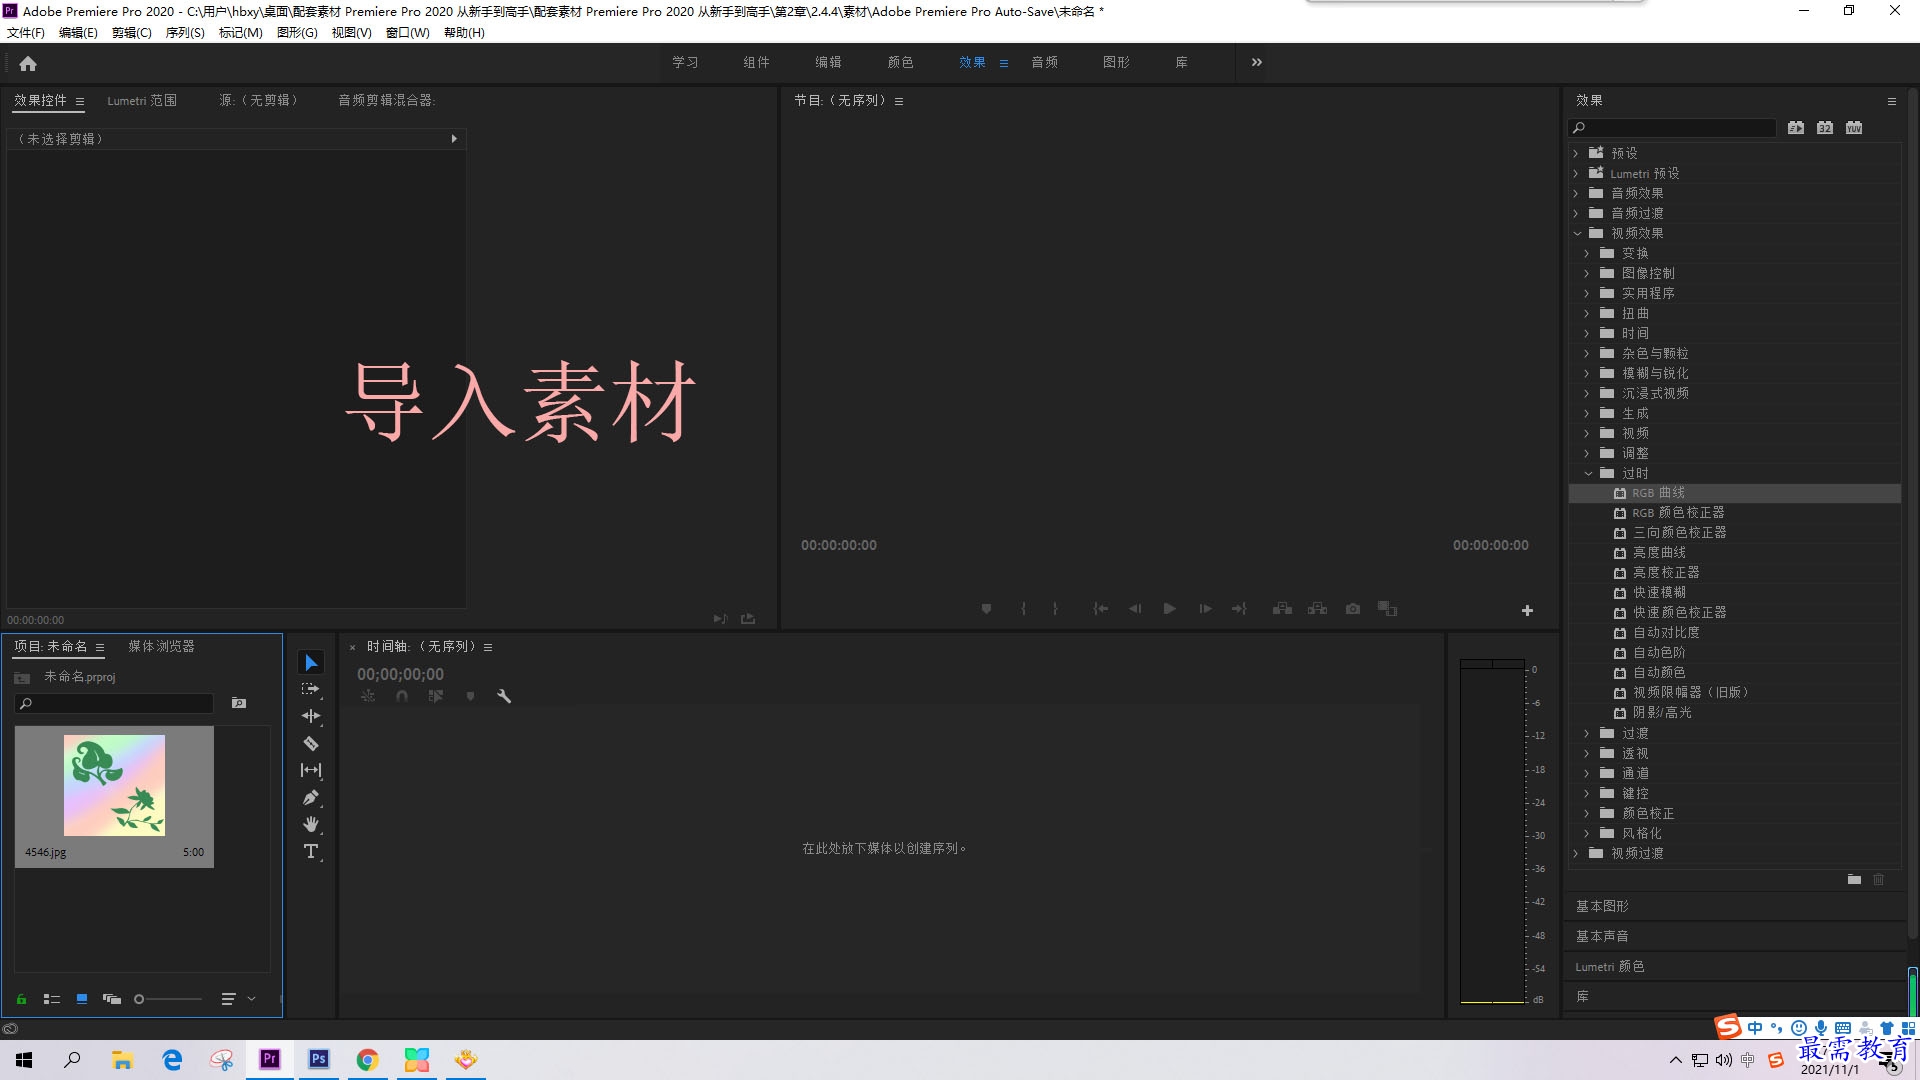Toggle linked selection in timeline
This screenshot has height=1080, width=1920.
point(436,696)
